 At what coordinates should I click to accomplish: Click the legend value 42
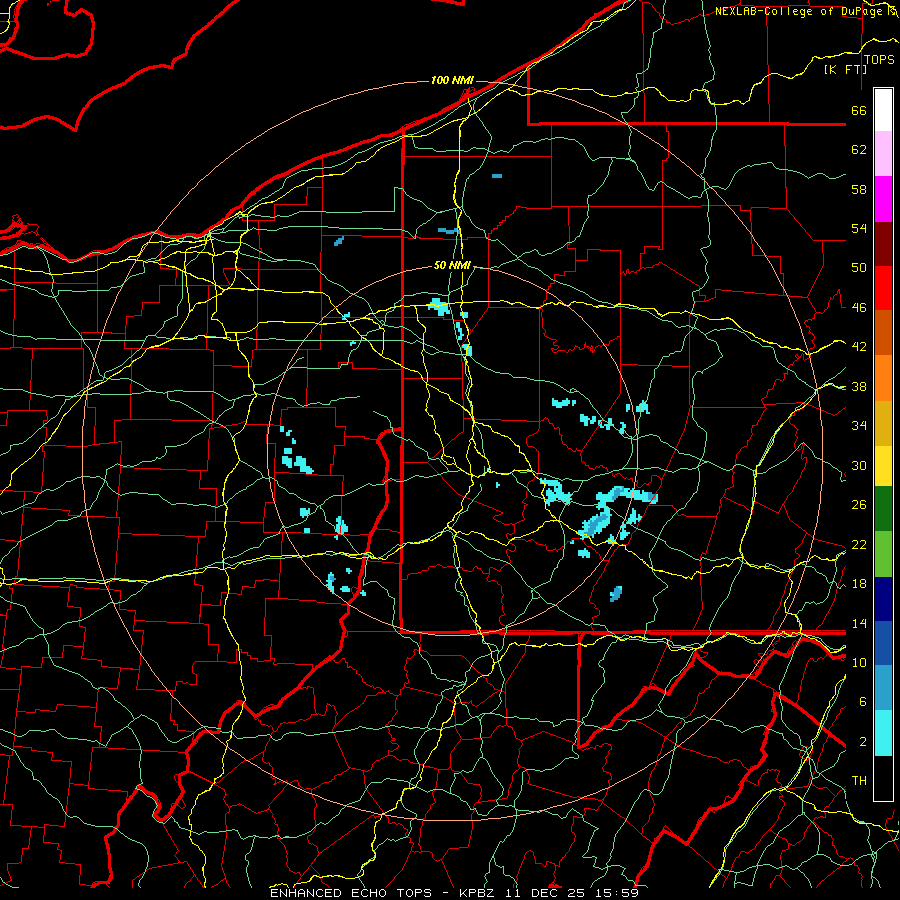point(859,347)
